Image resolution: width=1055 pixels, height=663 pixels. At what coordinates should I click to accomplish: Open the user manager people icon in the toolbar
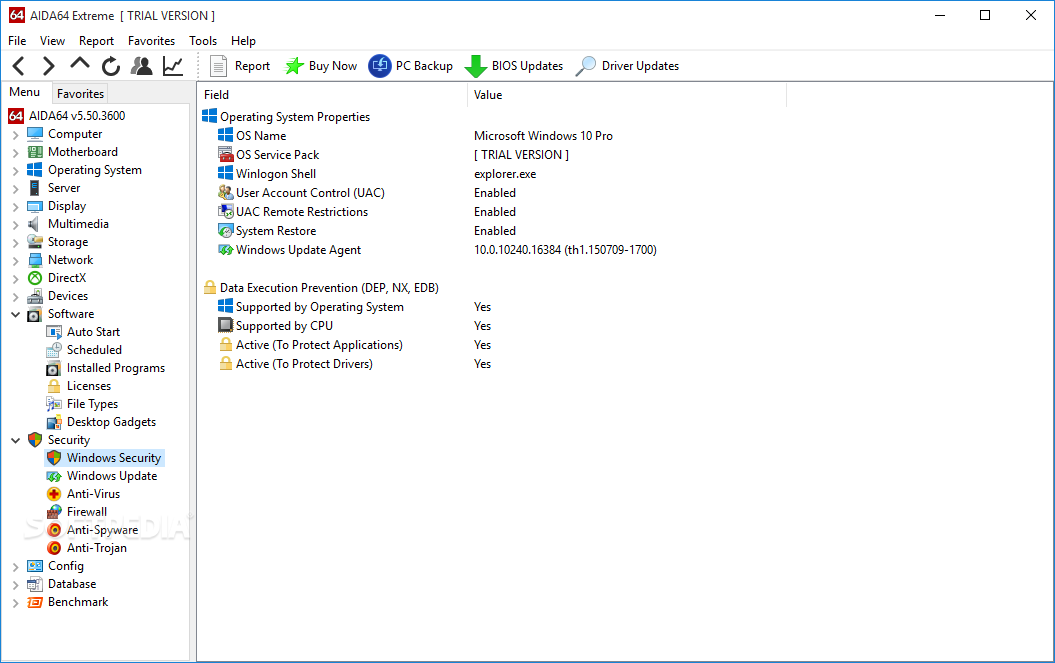pyautogui.click(x=141, y=66)
